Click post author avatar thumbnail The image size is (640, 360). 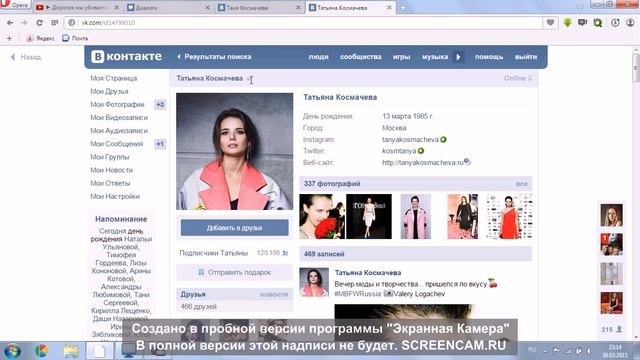[314, 282]
